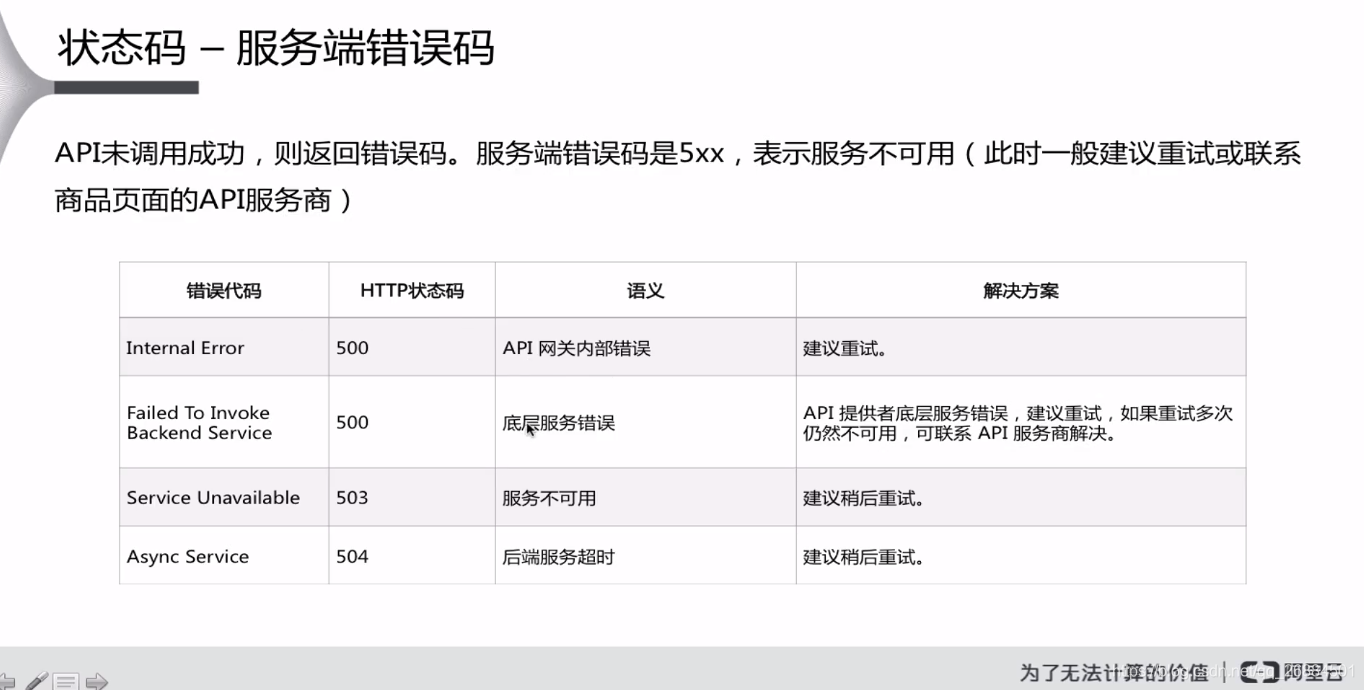Click the 503 status code cell
The width and height of the screenshot is (1364, 690).
coord(412,497)
